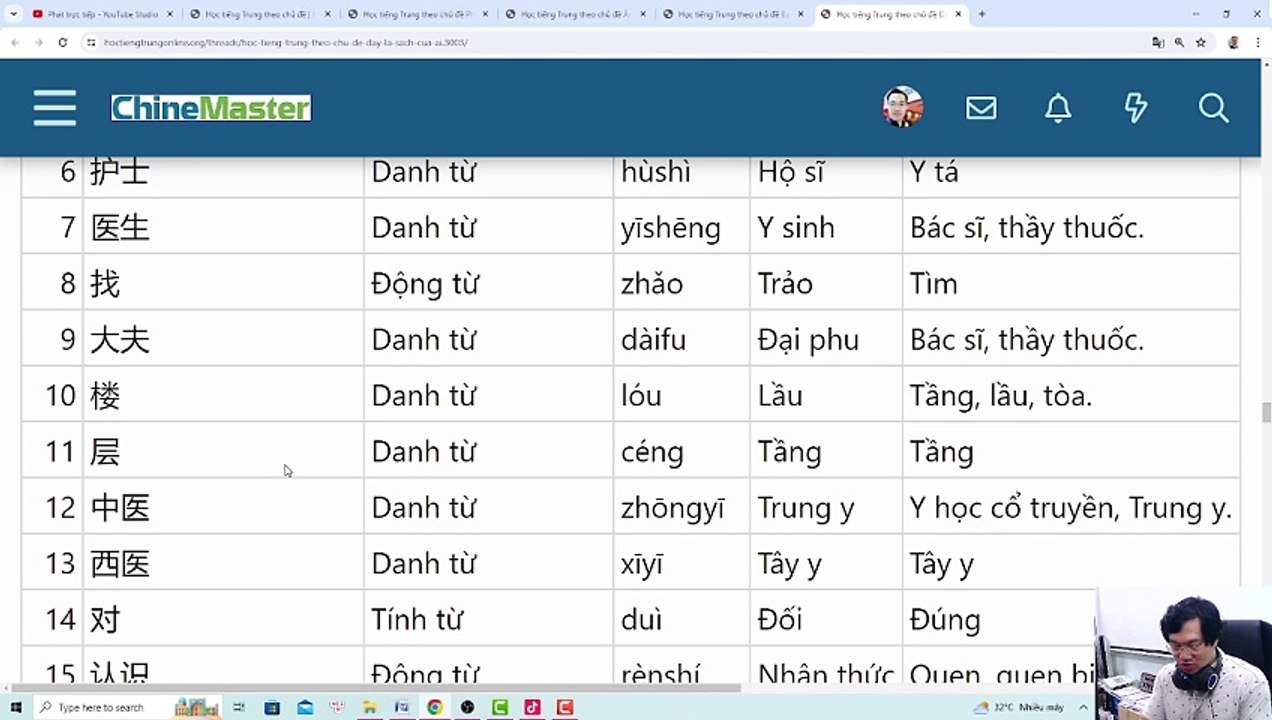Click the word 大夫 in row 9
Image resolution: width=1272 pixels, height=720 pixels.
click(x=120, y=340)
